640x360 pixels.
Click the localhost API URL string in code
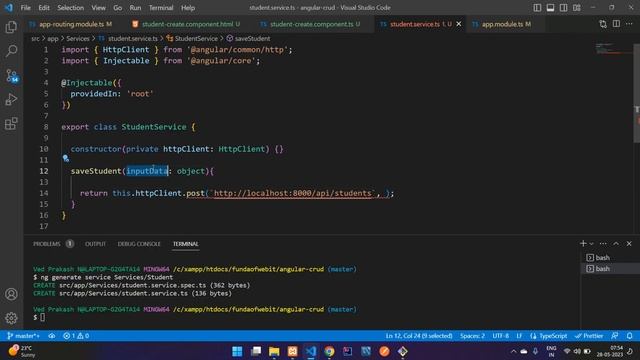click(293, 193)
